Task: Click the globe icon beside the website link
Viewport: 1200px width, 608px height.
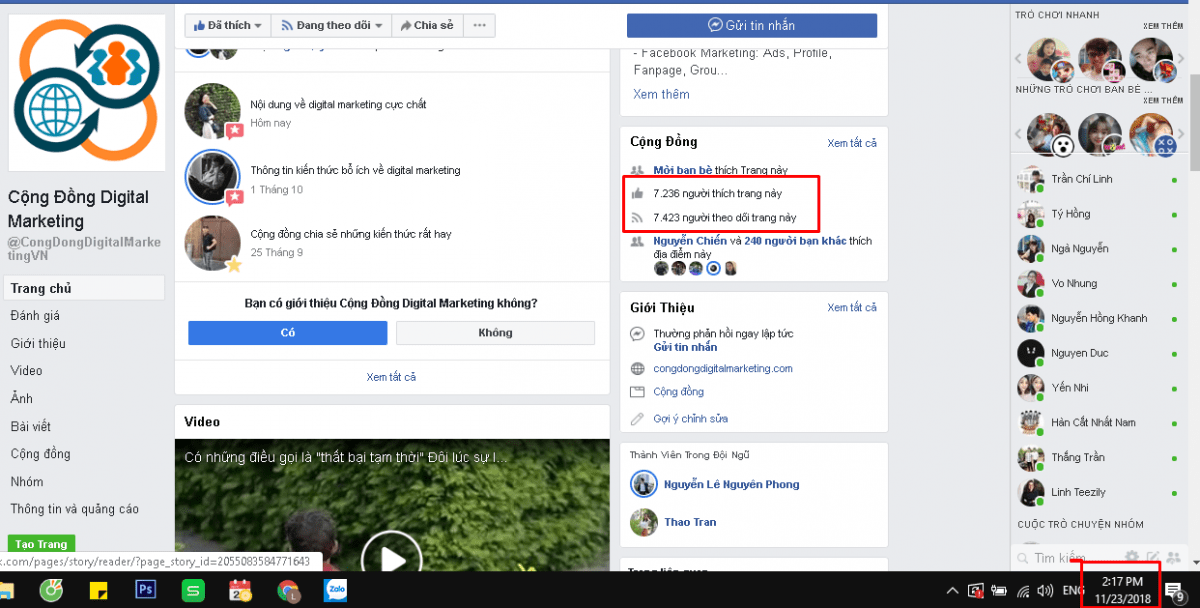Action: pos(637,368)
